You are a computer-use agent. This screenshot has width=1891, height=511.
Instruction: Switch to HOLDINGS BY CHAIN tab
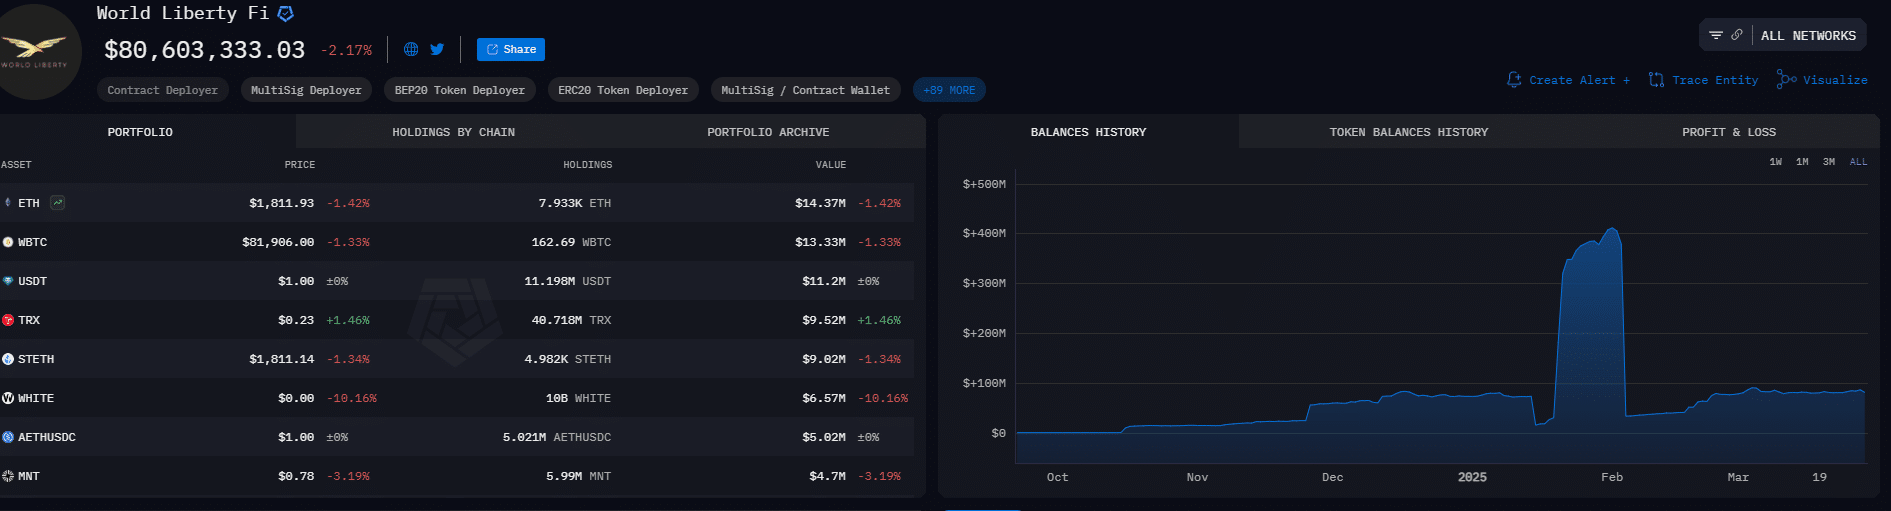coord(453,132)
